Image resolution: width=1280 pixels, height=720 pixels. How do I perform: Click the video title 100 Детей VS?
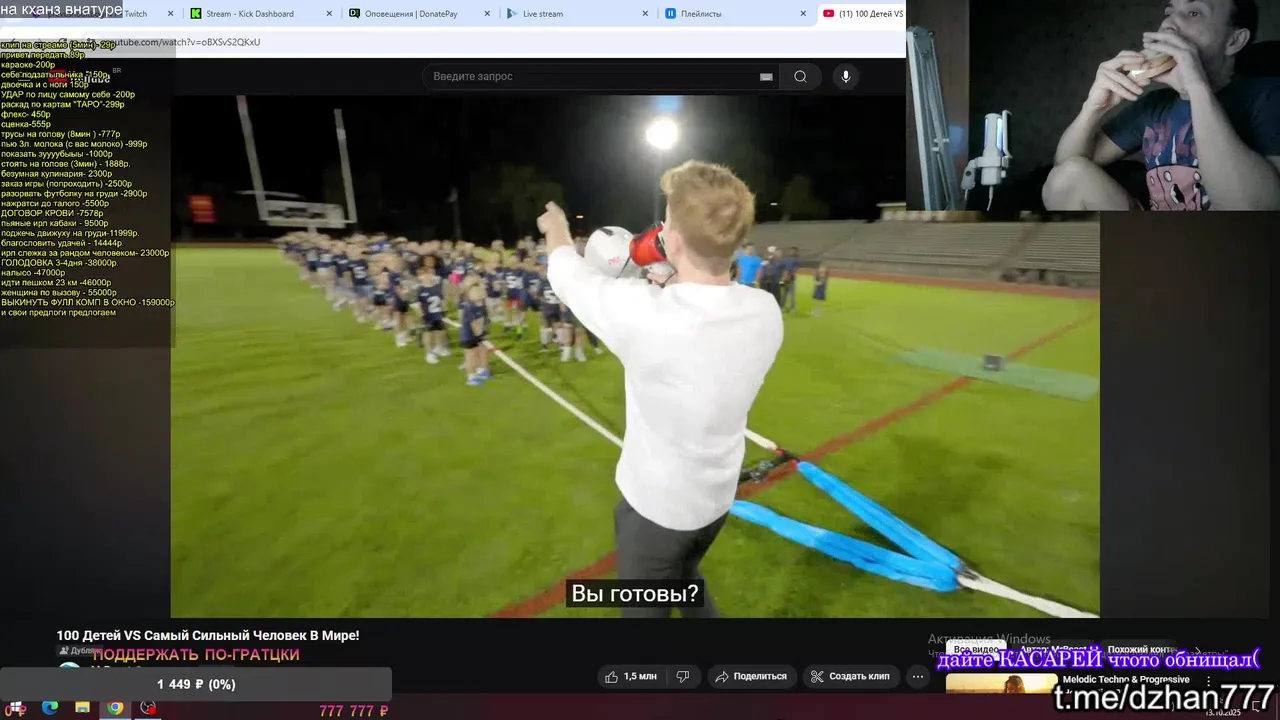tap(208, 636)
